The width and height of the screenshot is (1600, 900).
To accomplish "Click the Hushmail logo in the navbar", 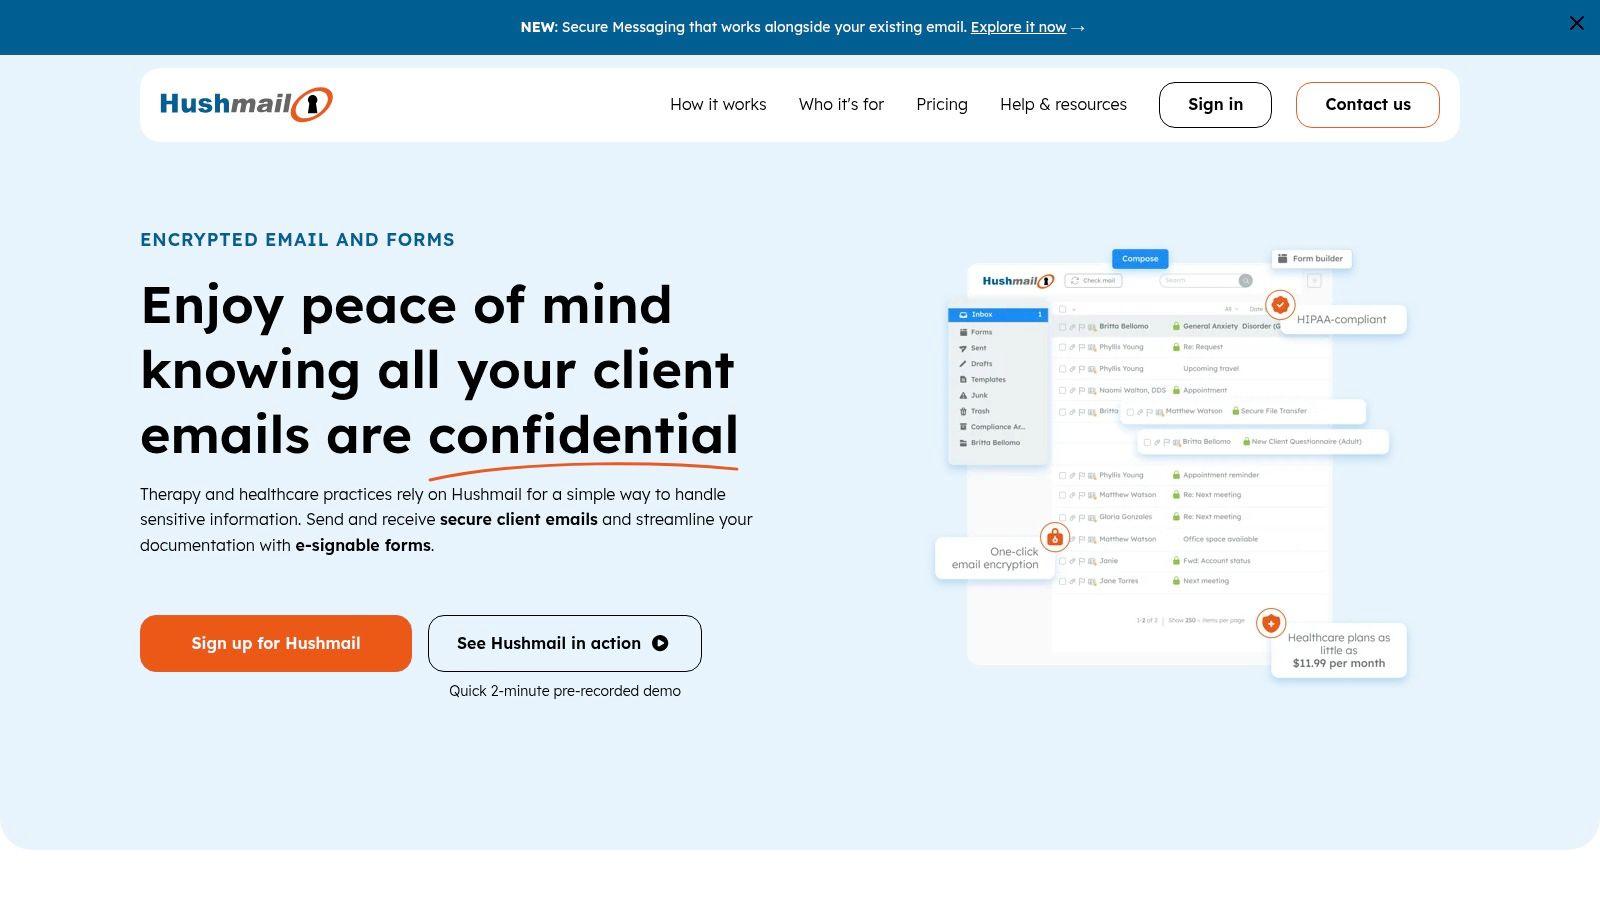I will 246,104.
